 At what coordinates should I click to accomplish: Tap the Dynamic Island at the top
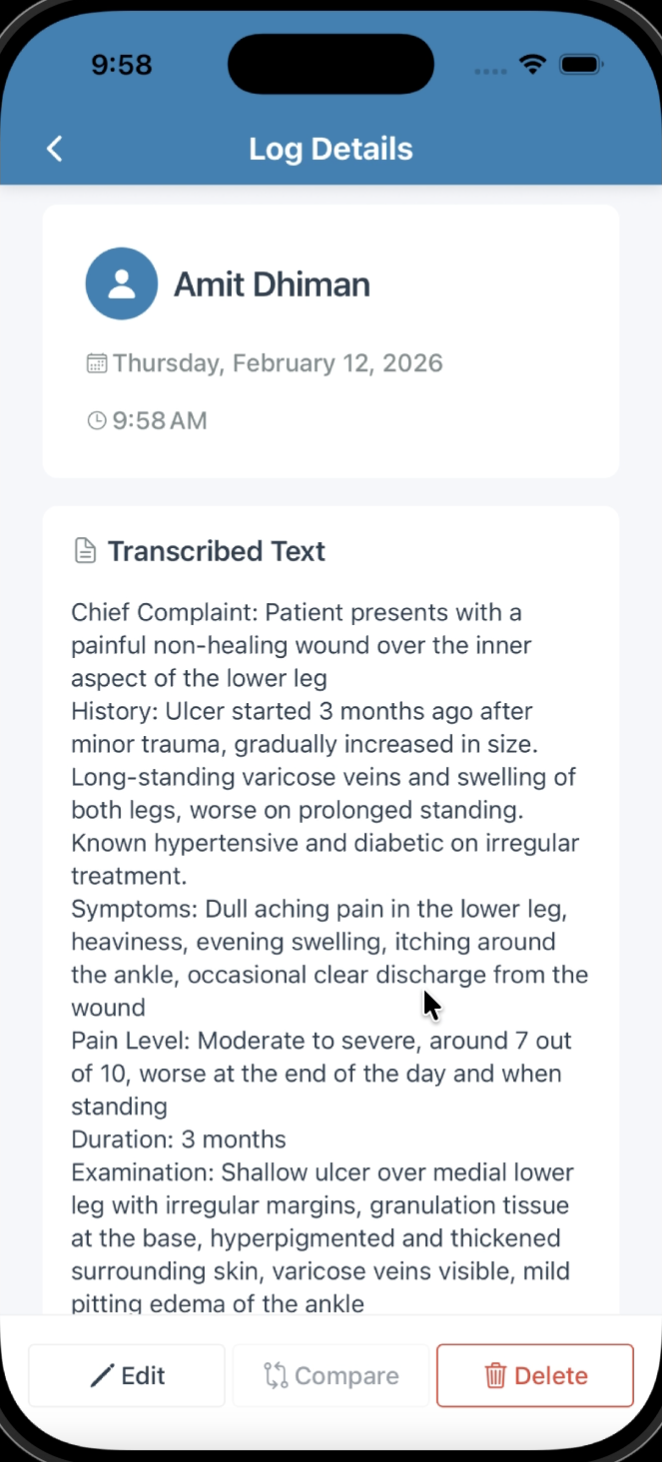point(330,63)
